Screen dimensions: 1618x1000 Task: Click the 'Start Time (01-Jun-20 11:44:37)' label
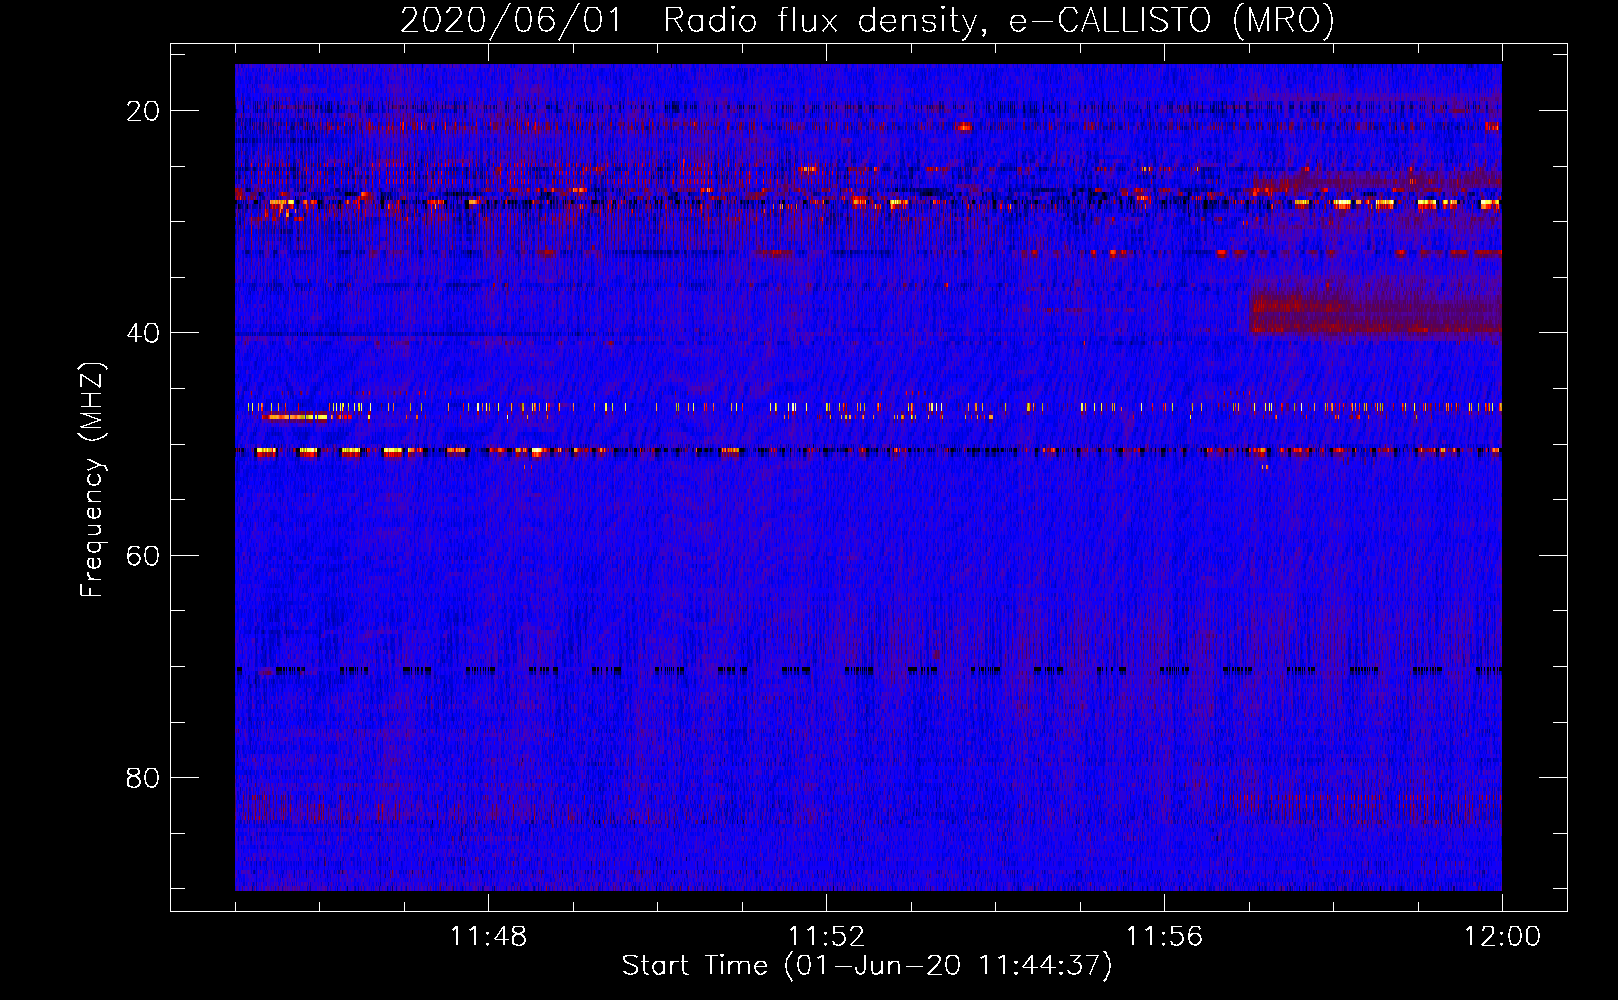pos(867,966)
